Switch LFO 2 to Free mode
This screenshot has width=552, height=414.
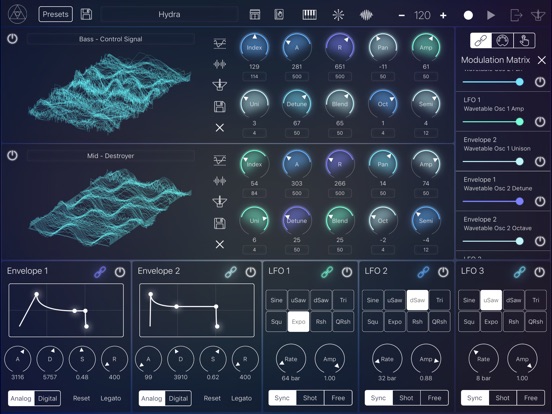[x=434, y=398]
